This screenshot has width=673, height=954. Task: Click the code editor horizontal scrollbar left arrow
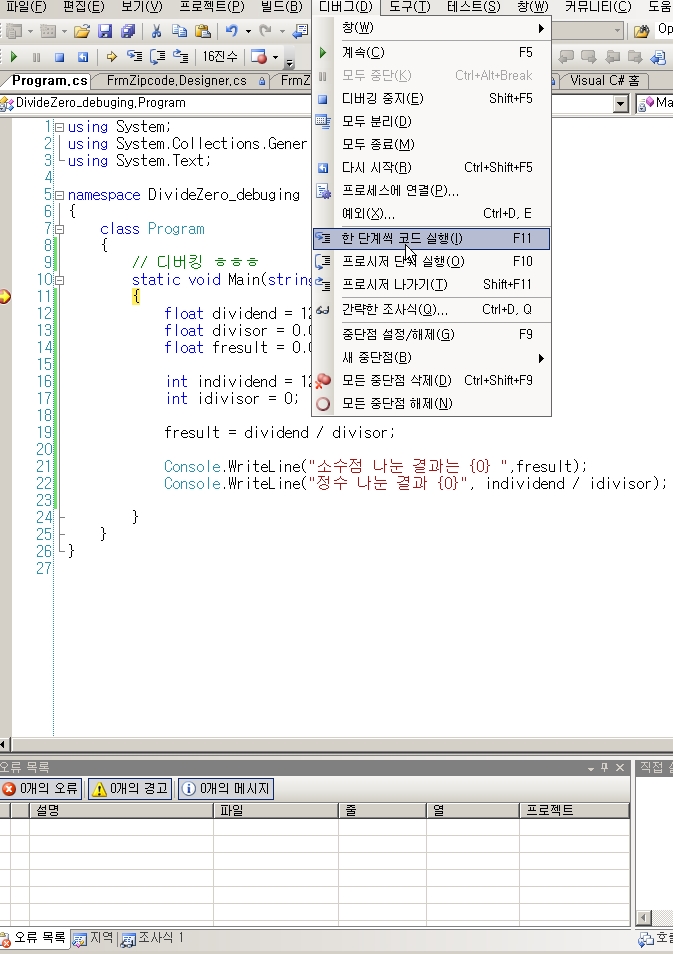click(x=4, y=744)
